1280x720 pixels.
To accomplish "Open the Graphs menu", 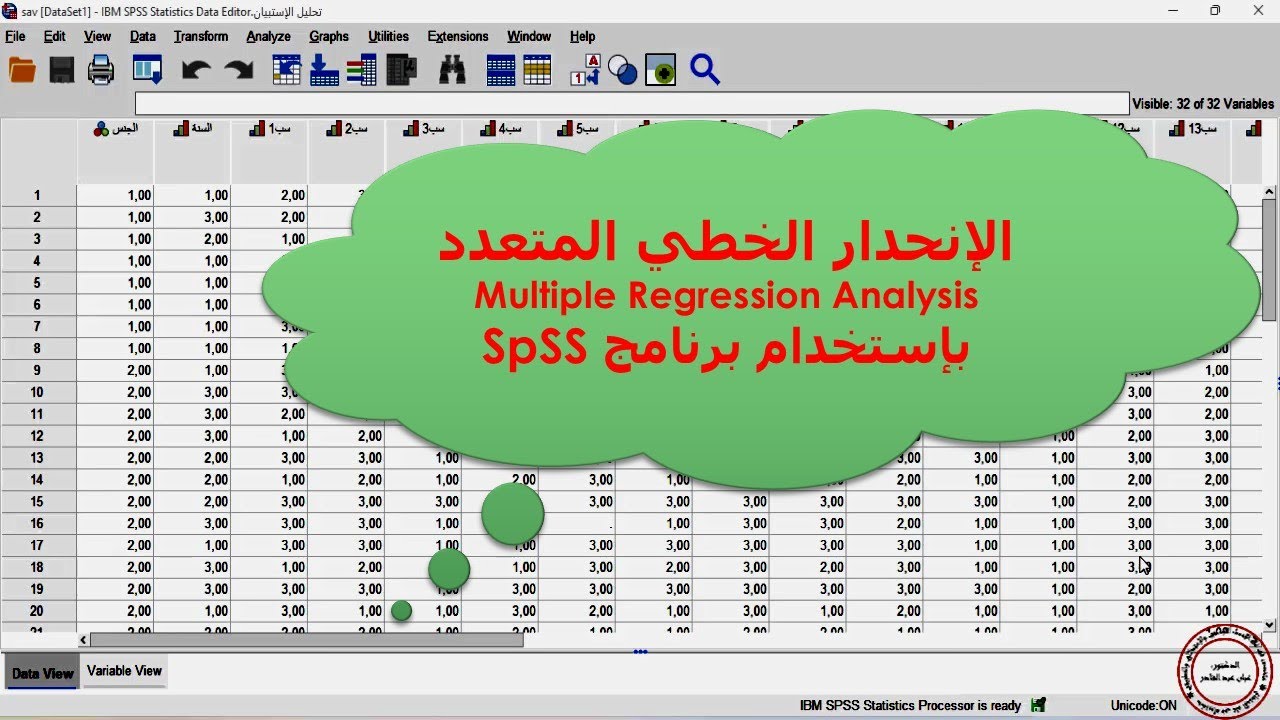I will coord(329,36).
